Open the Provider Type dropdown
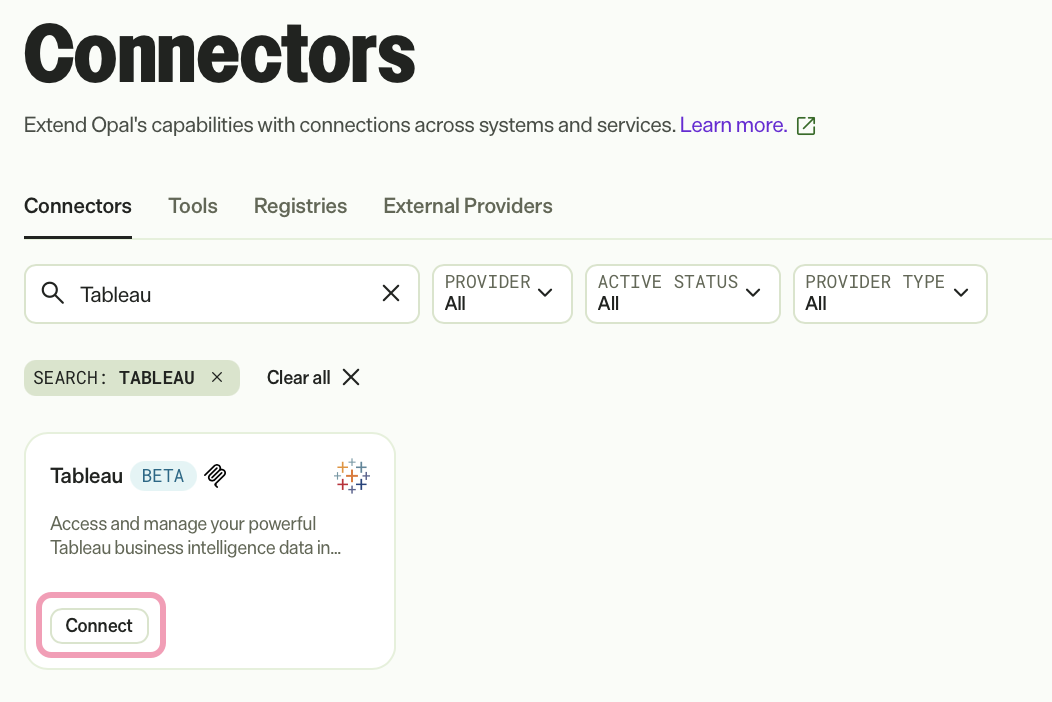The image size is (1052, 702). pyautogui.click(x=890, y=293)
